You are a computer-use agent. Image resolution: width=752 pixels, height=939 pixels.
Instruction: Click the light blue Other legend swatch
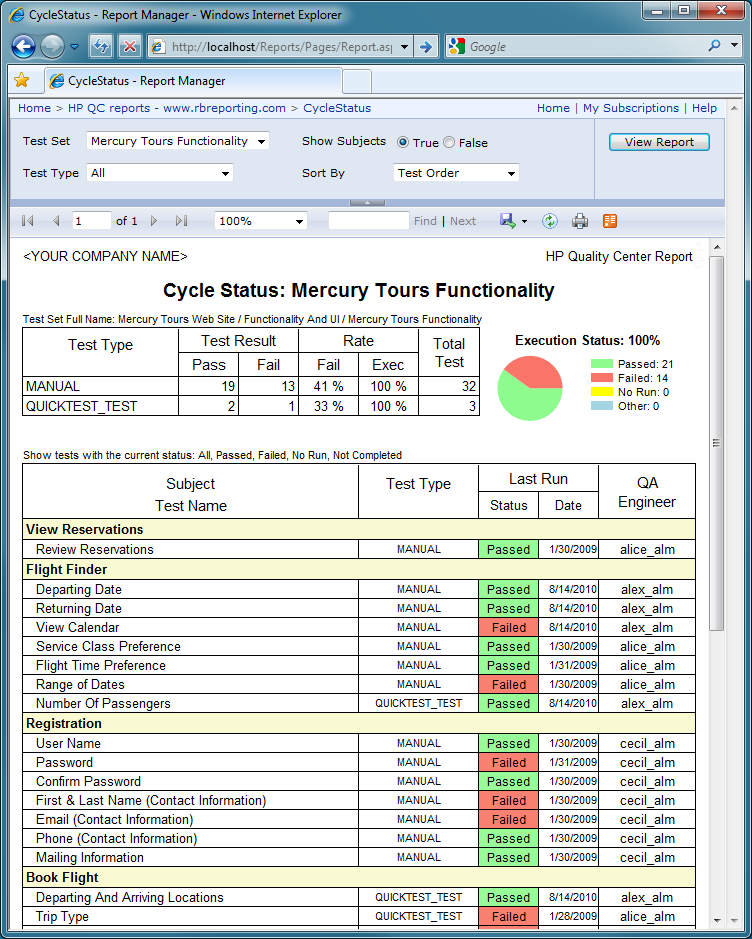(x=601, y=406)
